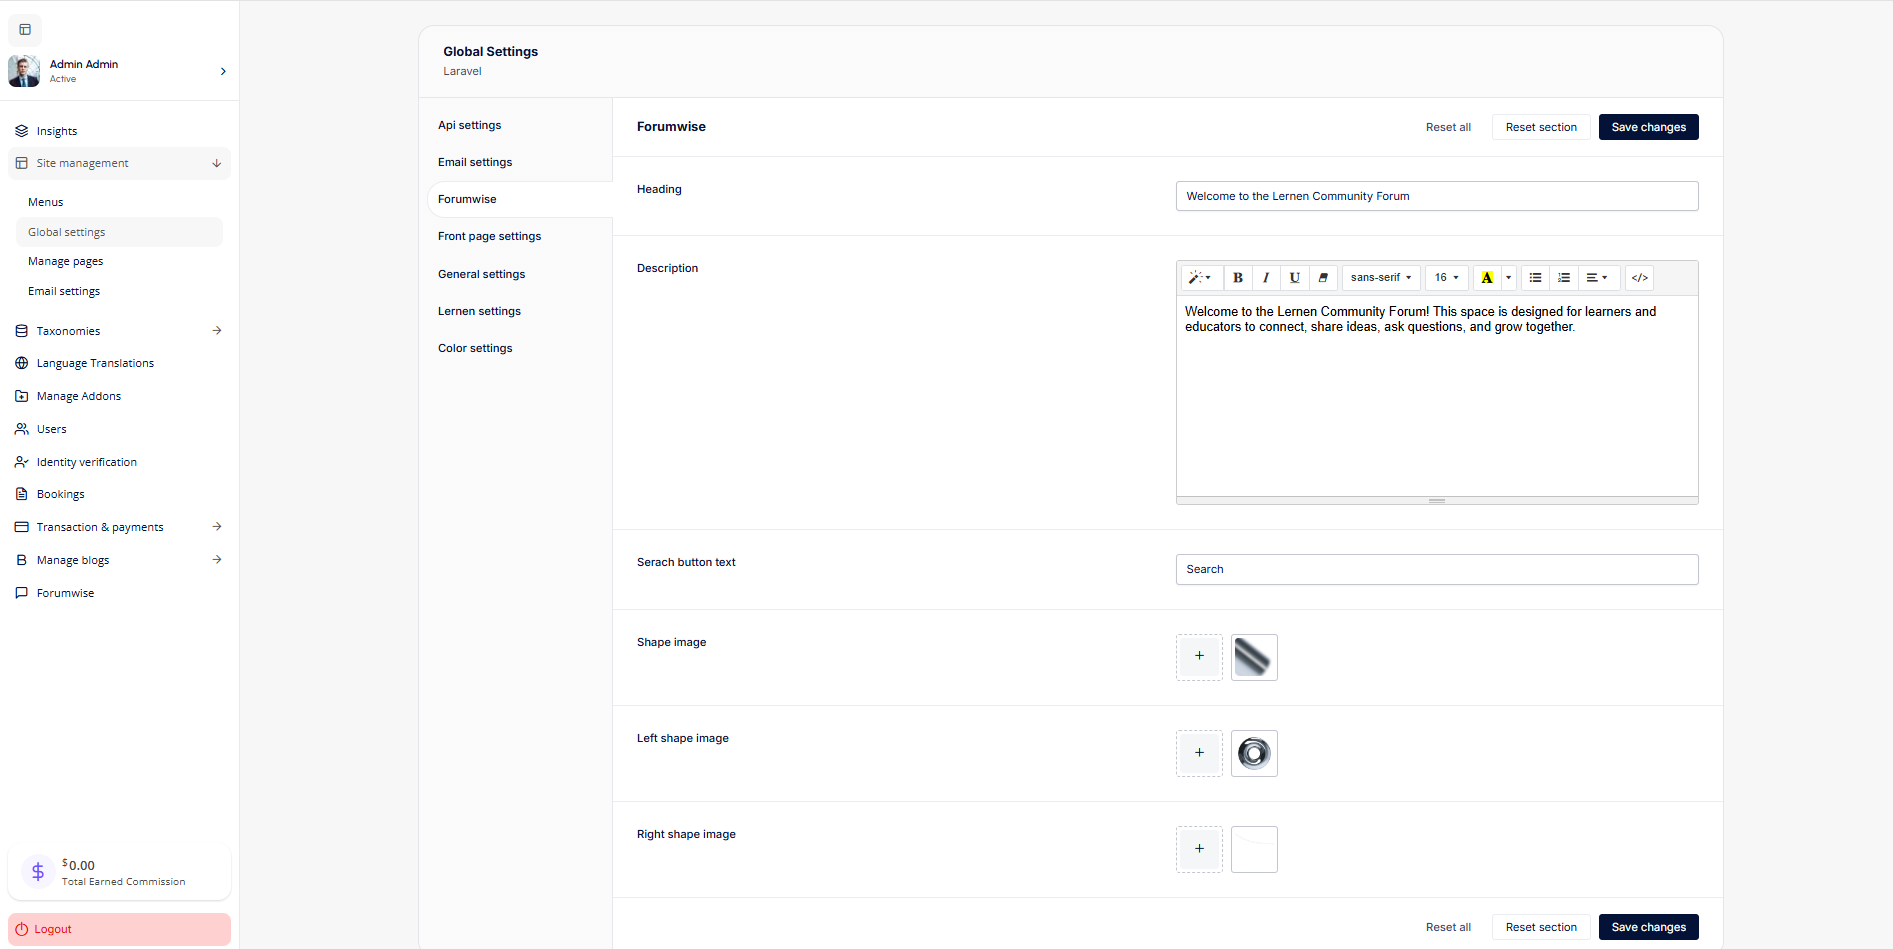Insert an ordered numbered list

[x=1564, y=278]
